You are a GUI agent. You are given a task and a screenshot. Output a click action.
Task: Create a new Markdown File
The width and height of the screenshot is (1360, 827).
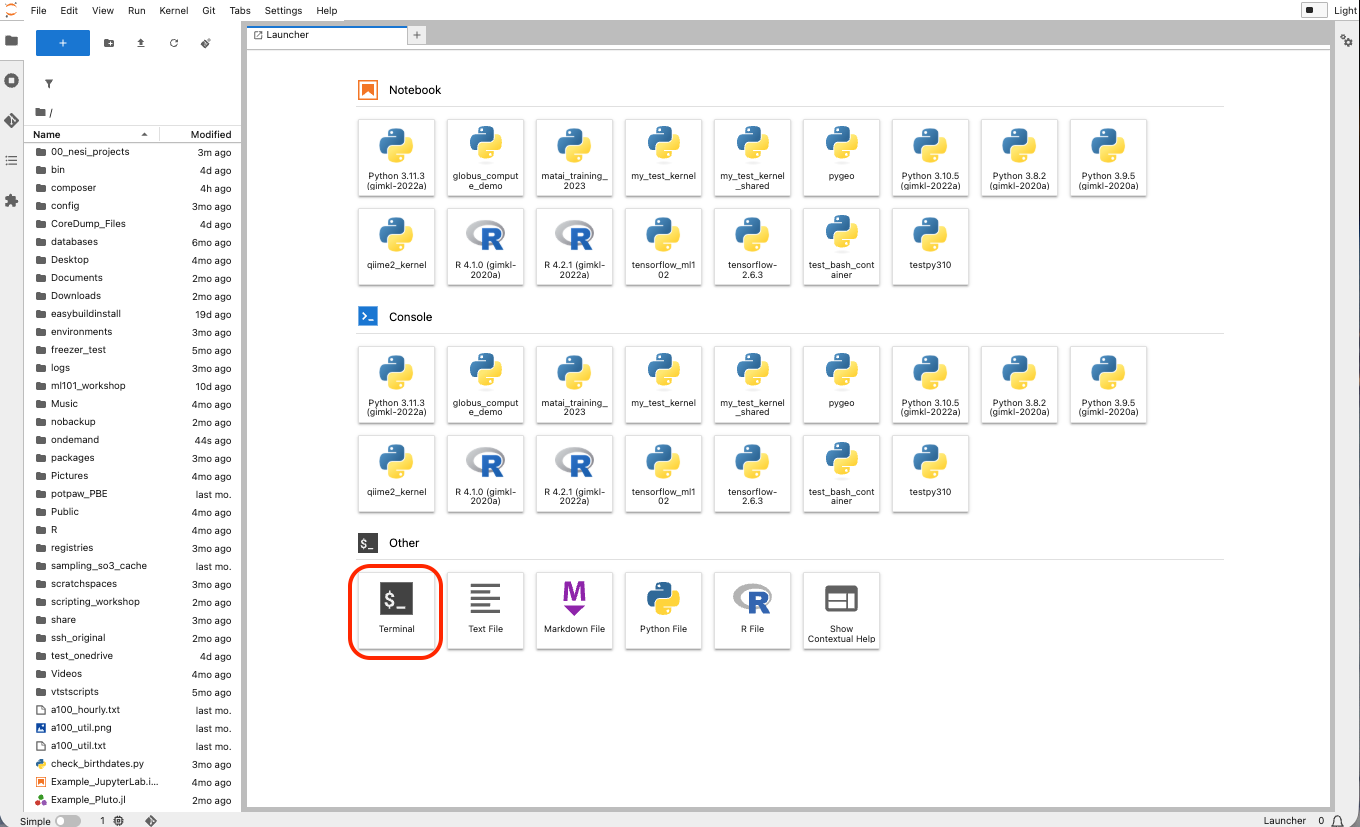[x=575, y=611]
